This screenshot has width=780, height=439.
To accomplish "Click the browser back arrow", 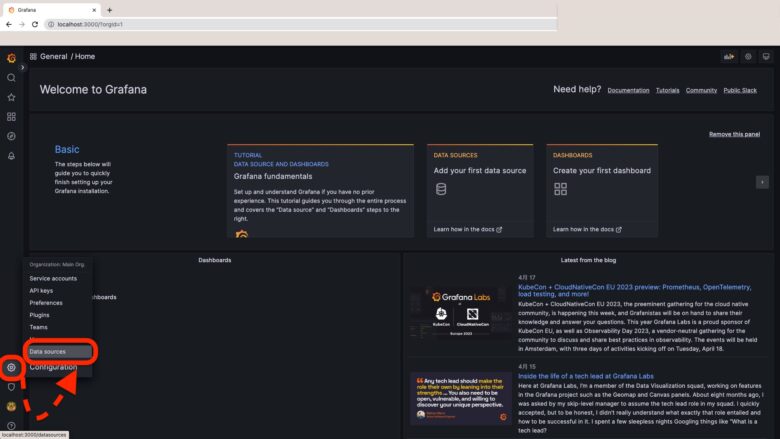I will point(9,24).
